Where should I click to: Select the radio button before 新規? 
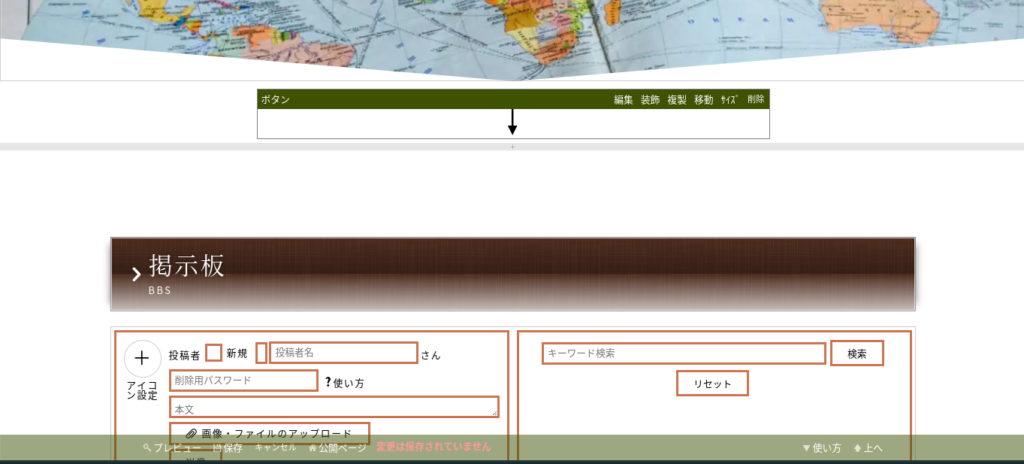coord(213,353)
